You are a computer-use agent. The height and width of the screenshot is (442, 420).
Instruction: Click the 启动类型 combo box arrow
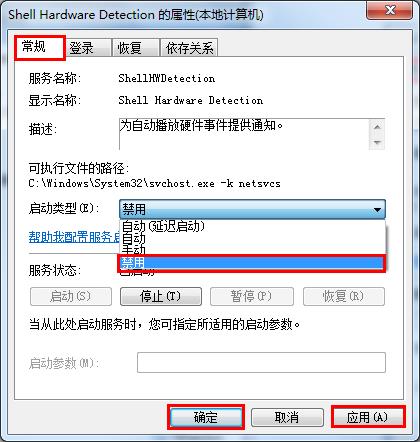pyautogui.click(x=377, y=210)
